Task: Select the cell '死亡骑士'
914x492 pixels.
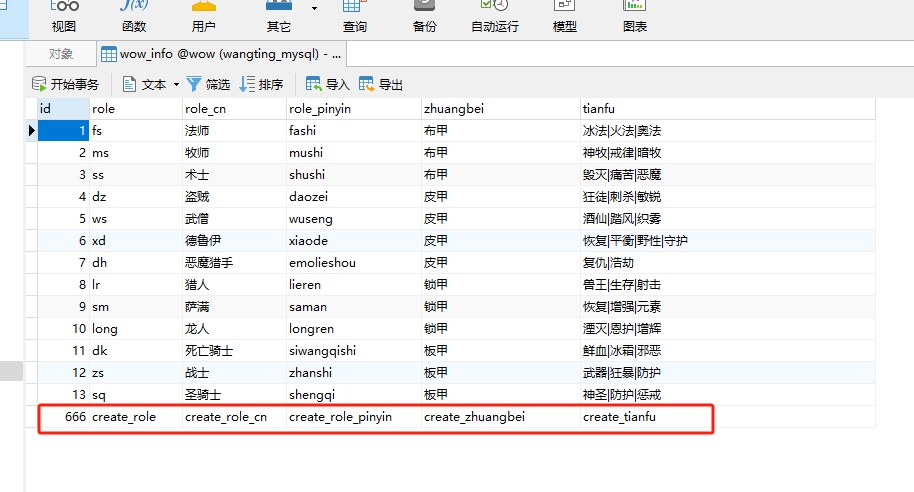Action: coord(234,351)
